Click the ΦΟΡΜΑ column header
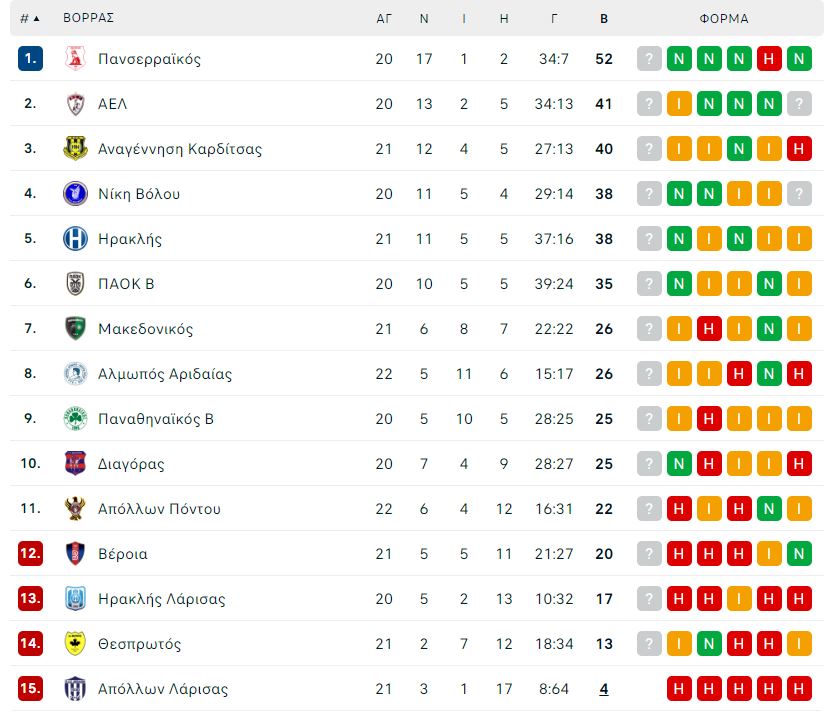 (724, 18)
